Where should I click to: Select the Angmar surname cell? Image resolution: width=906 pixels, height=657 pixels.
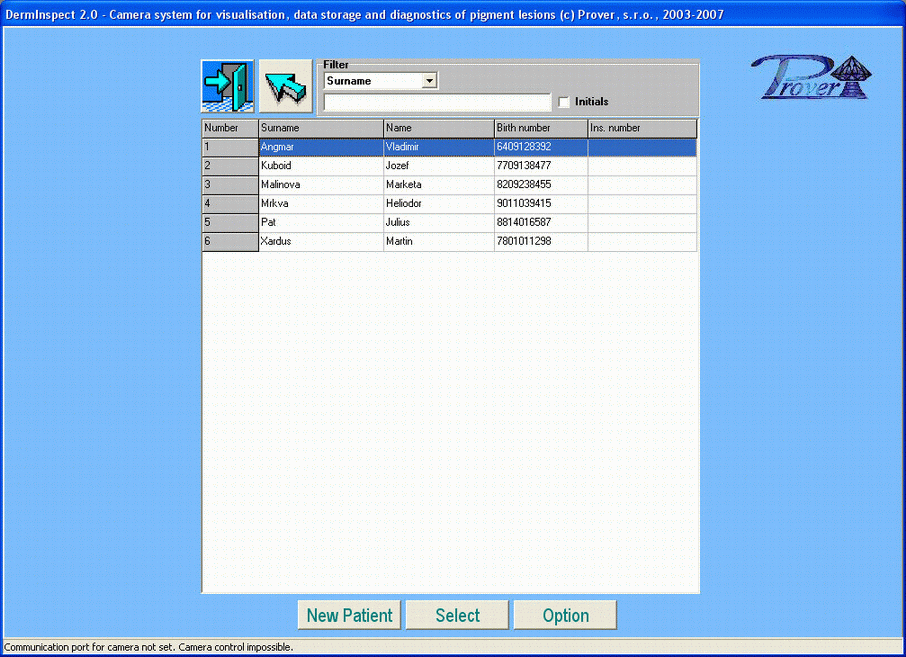[x=321, y=147]
